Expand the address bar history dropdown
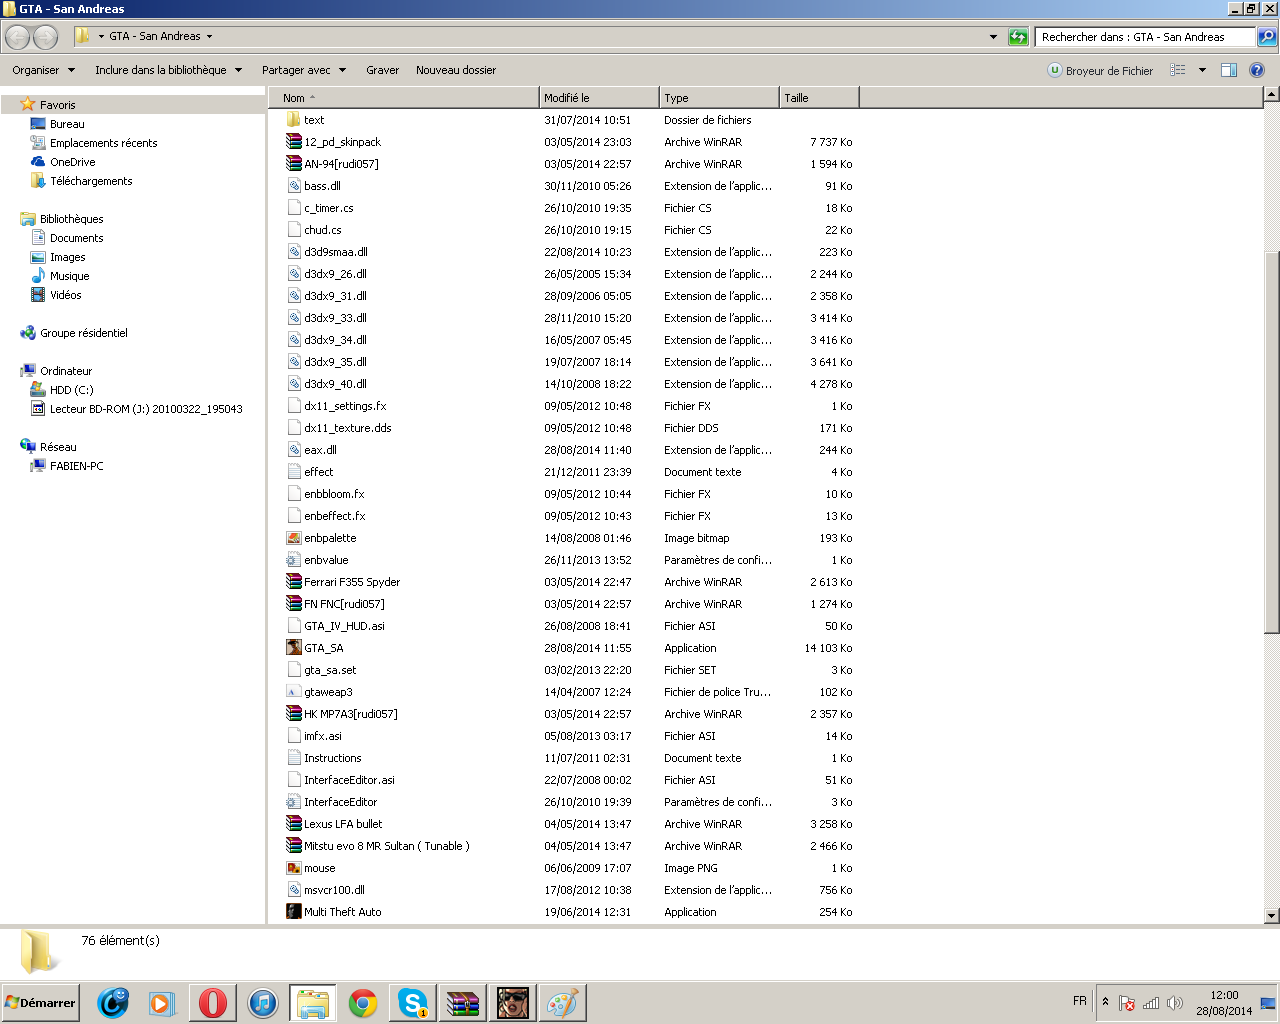Viewport: 1280px width, 1024px height. [x=993, y=37]
